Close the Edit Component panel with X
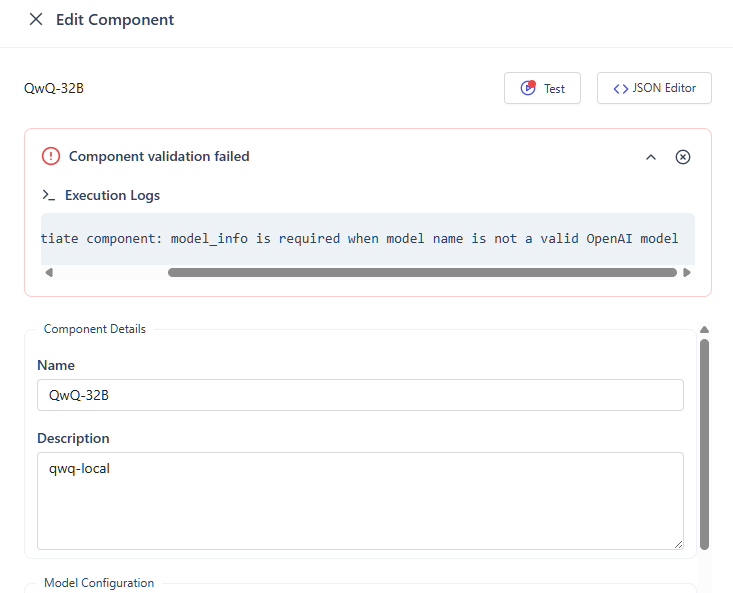Viewport: 733px width, 593px height. point(36,20)
